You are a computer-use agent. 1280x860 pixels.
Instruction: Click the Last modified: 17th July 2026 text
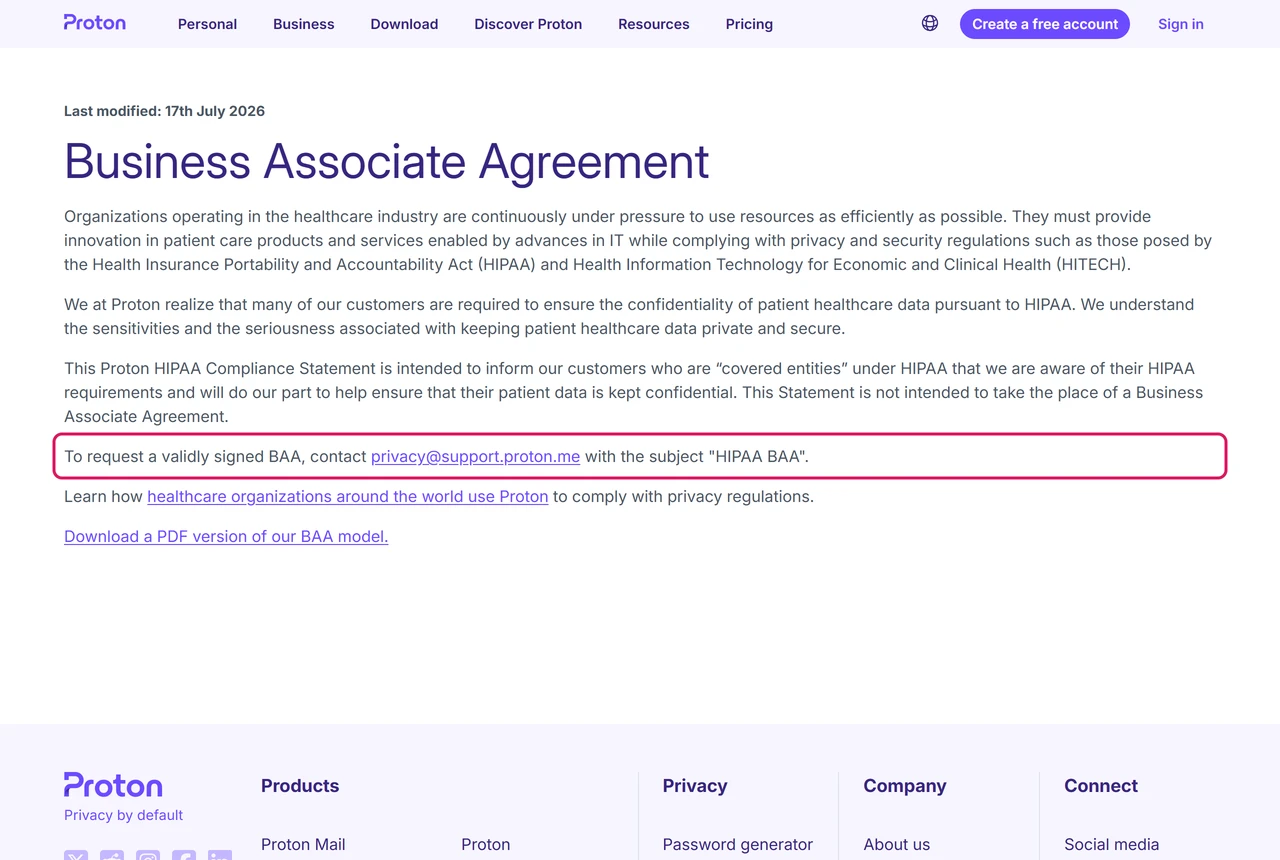[164, 111]
